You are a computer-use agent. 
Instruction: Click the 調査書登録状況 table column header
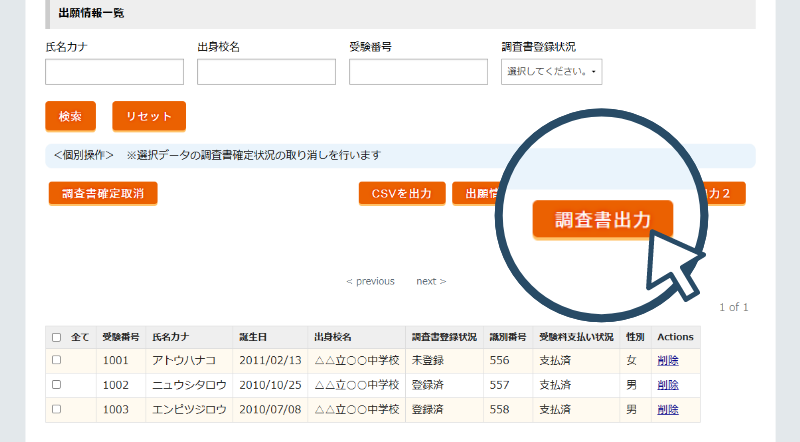click(x=444, y=337)
